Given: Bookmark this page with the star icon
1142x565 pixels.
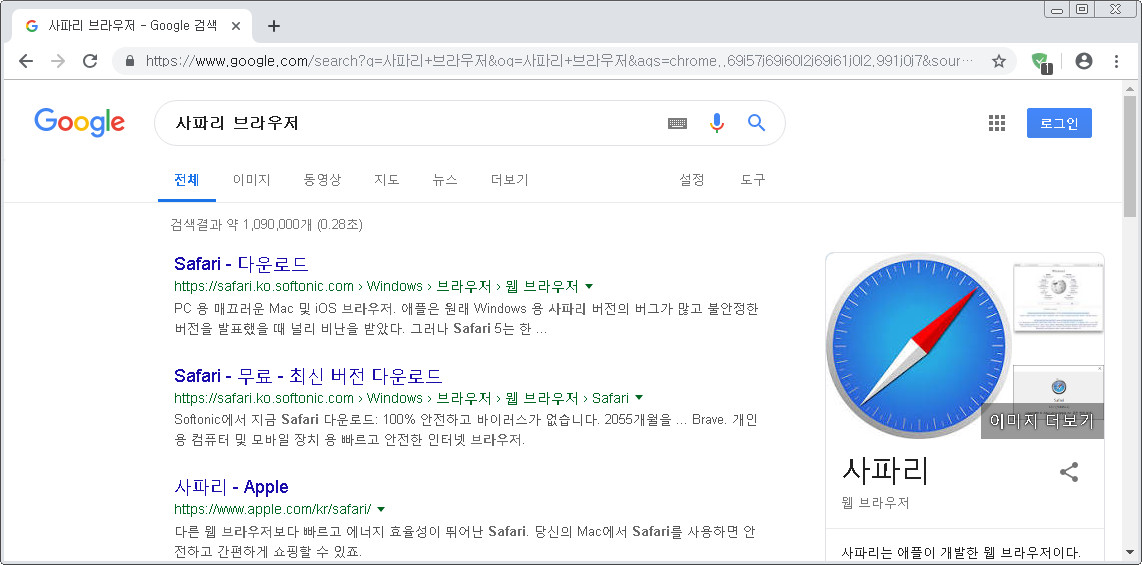Looking at the screenshot, I should [x=999, y=61].
